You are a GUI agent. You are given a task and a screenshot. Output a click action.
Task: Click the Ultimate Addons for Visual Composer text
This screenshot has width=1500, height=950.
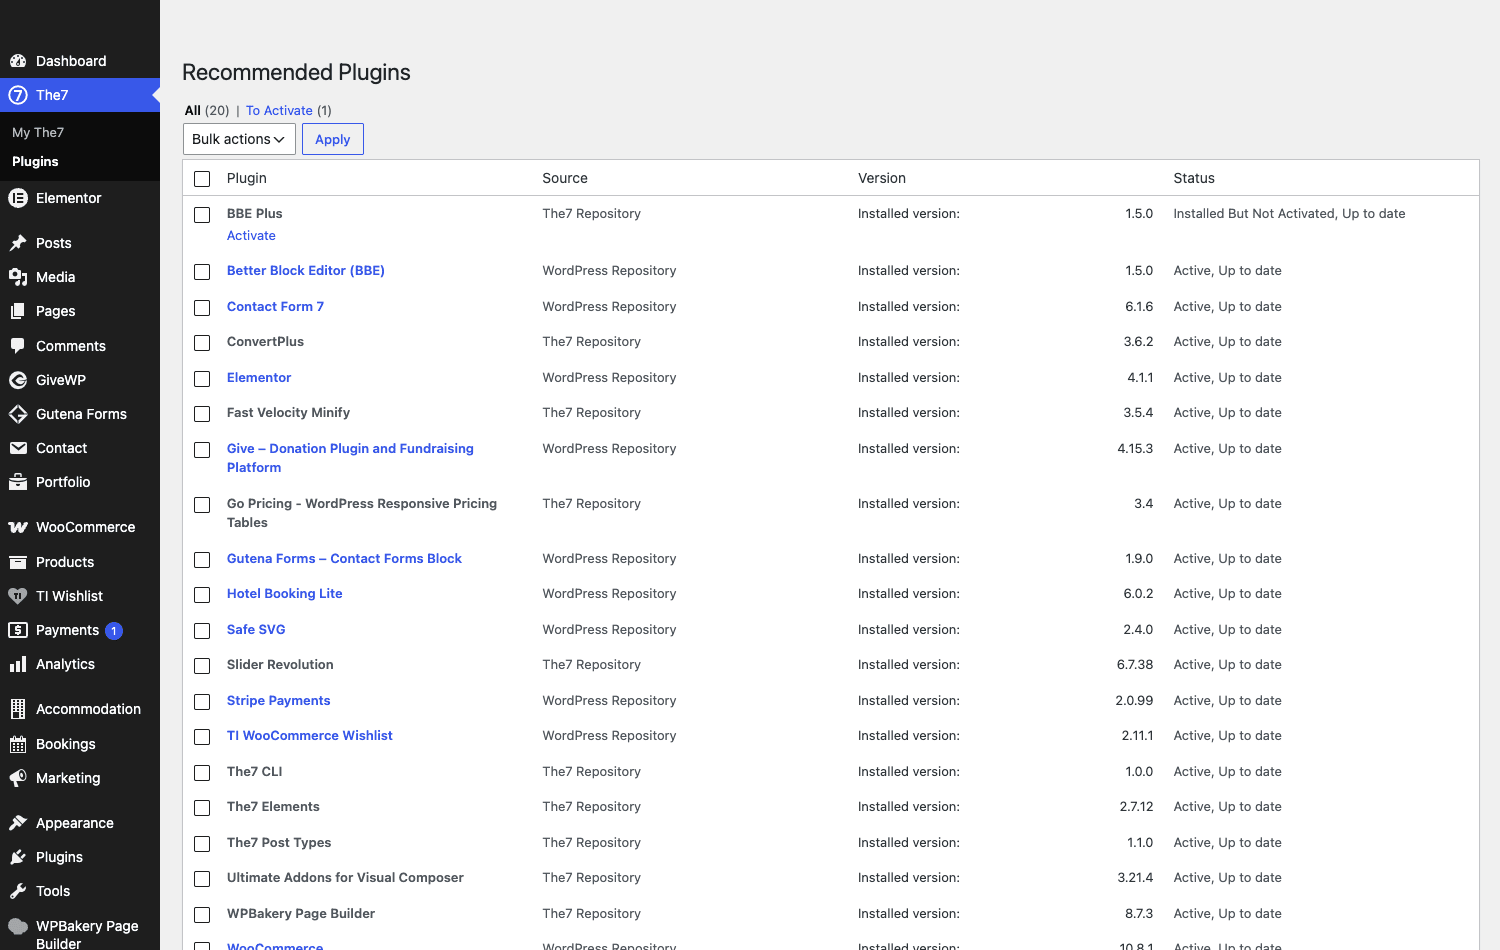(345, 878)
